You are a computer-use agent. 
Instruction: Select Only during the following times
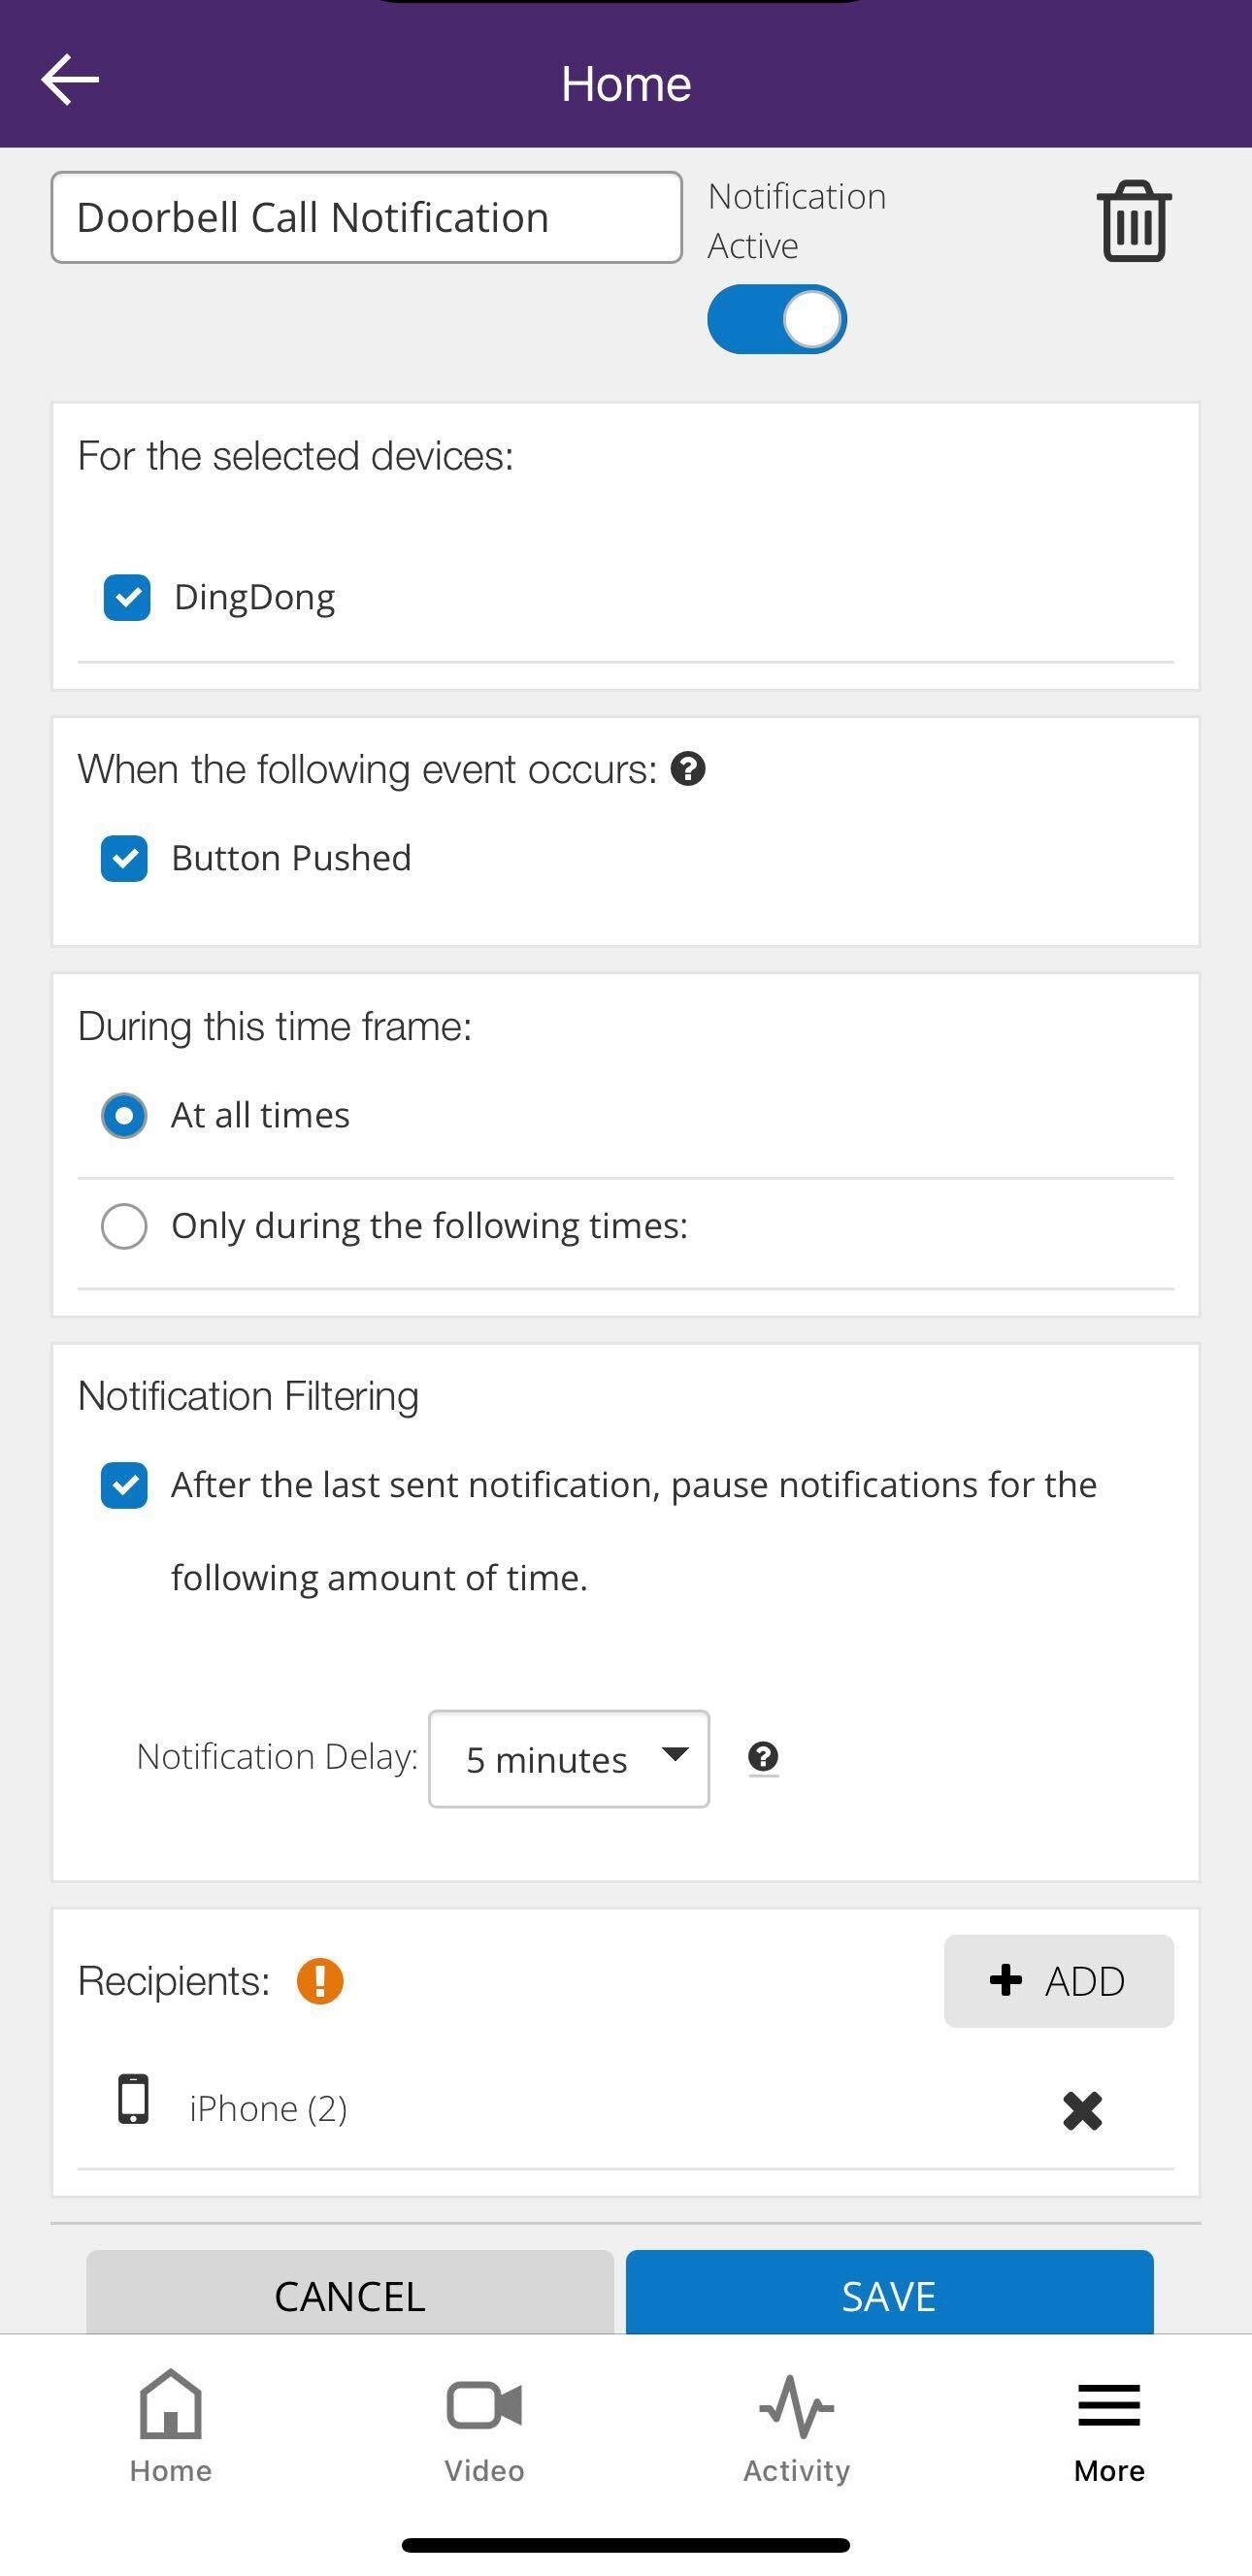point(124,1226)
